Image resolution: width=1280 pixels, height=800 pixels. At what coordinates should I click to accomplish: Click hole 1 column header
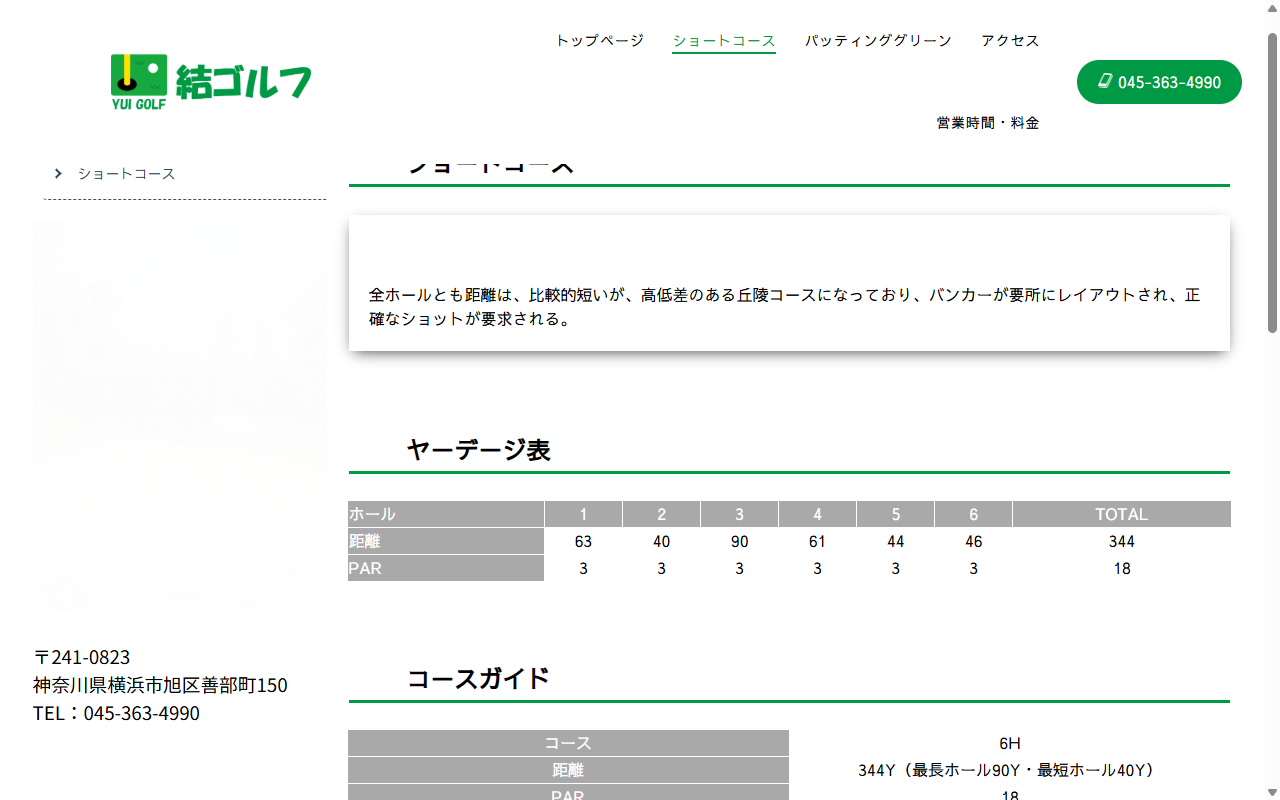584,514
